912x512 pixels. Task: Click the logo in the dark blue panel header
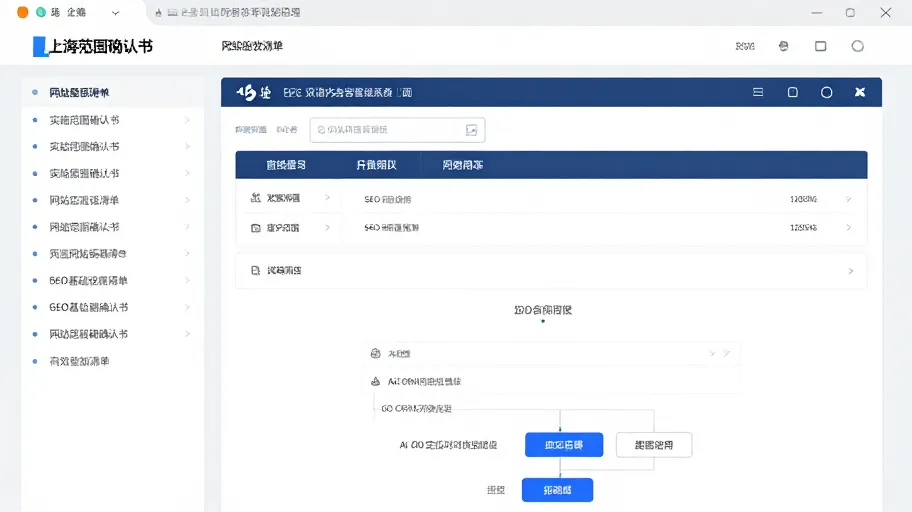click(254, 92)
